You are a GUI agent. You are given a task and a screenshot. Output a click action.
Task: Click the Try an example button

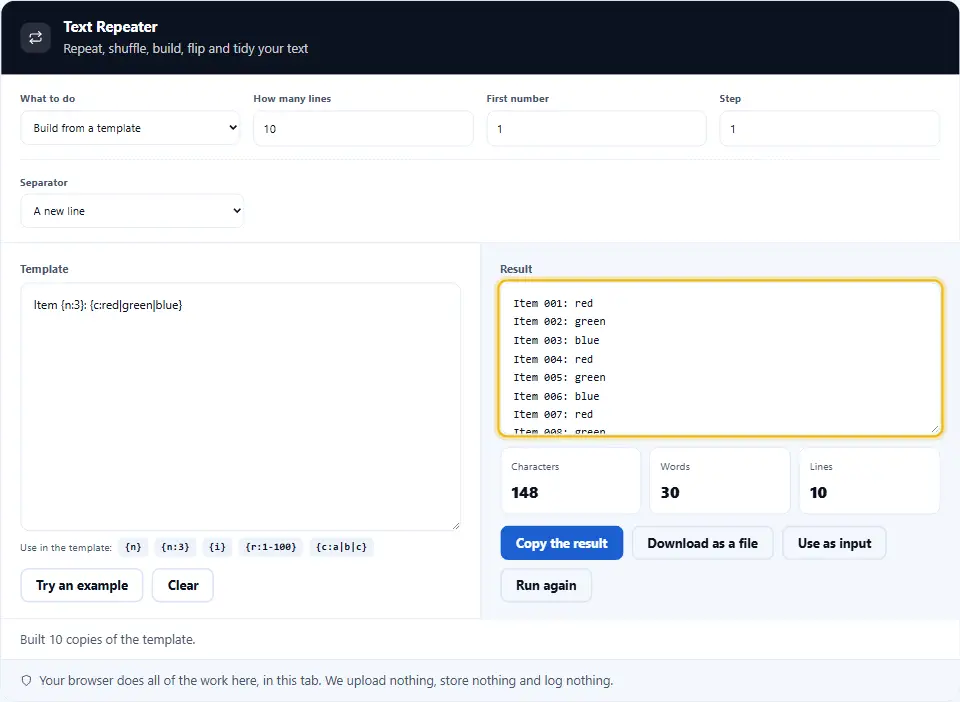point(82,586)
